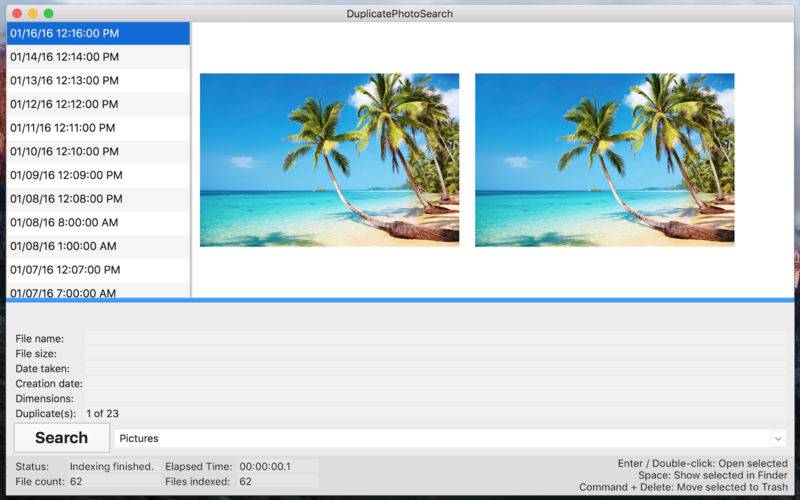Select the 01/09/16 12:09:00 PM entry
This screenshot has width=800, height=500.
coord(98,175)
